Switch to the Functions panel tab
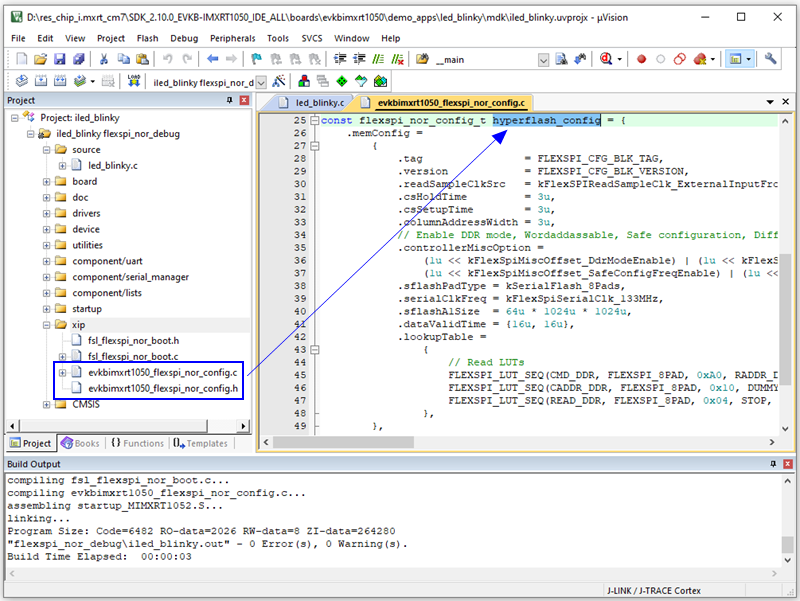This screenshot has width=800, height=601. pos(137,443)
